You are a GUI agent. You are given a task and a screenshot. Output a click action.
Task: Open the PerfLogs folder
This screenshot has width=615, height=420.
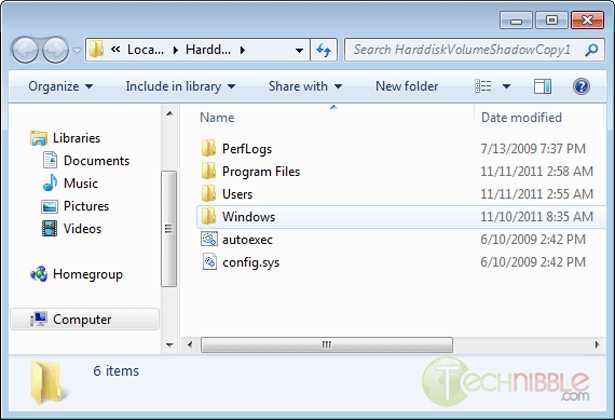pos(246,148)
